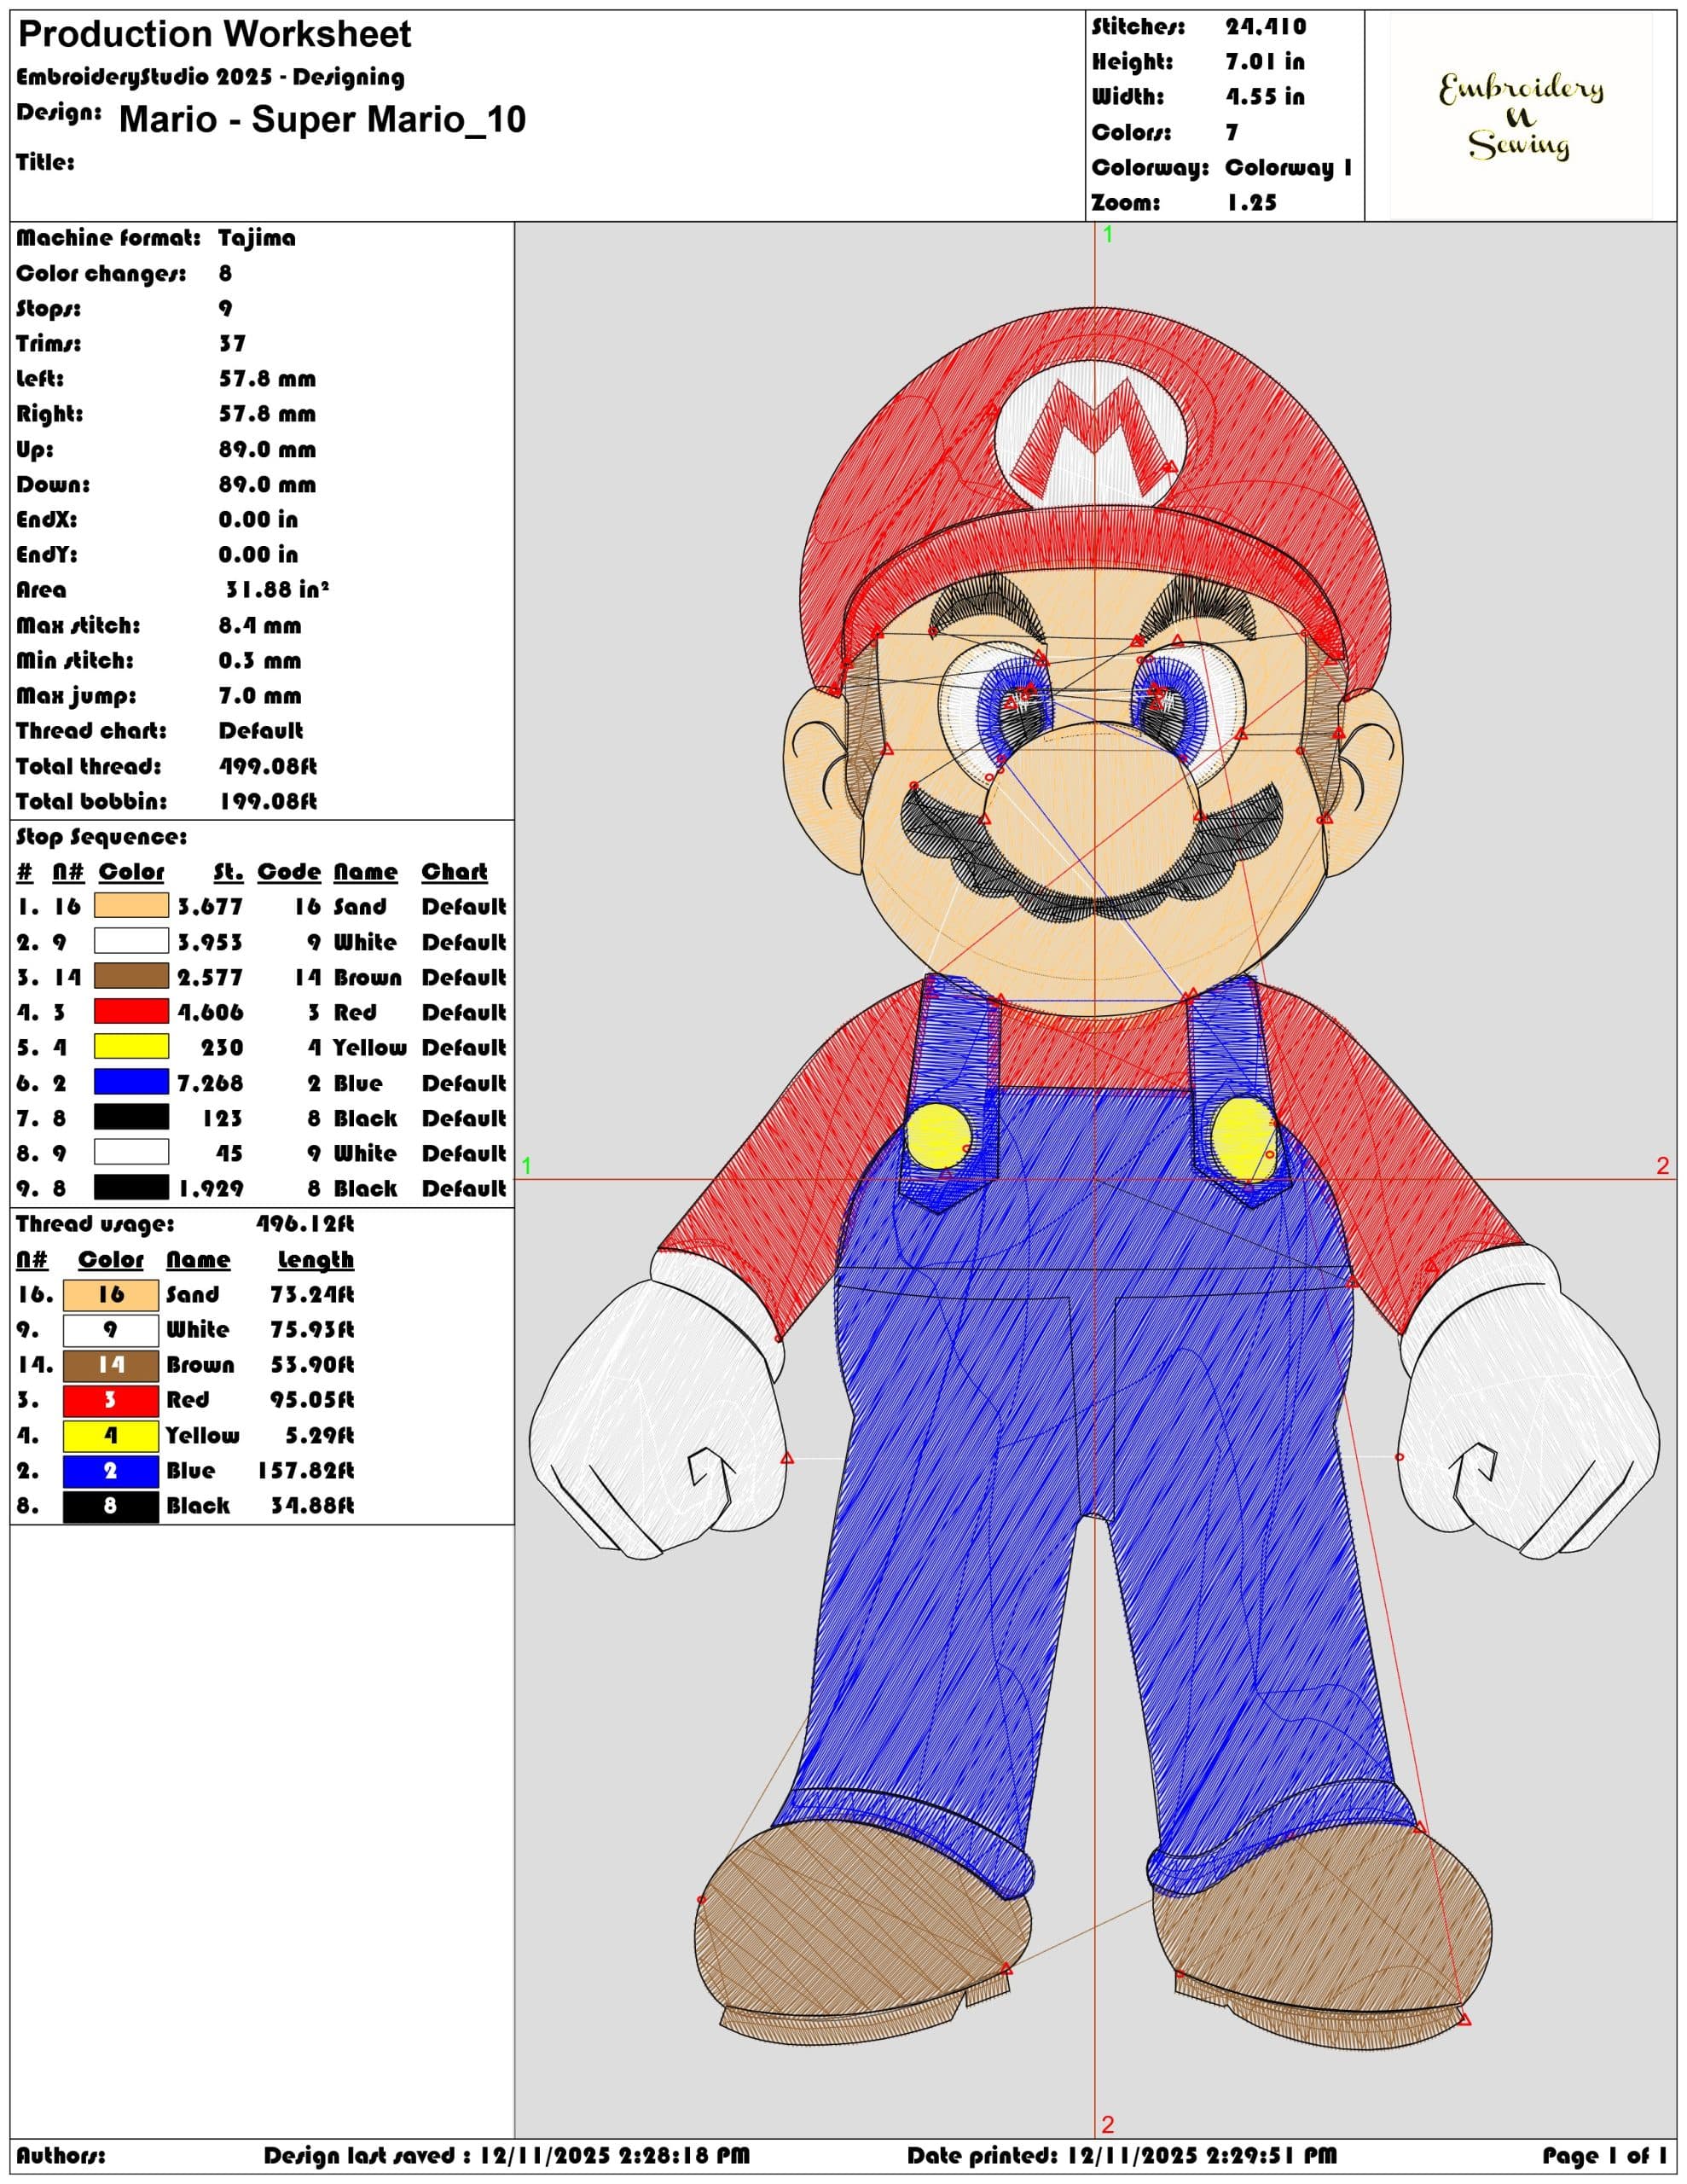Click the design name 'Mario - Super Mario_10'
Image resolution: width=1687 pixels, height=2184 pixels.
click(322, 119)
